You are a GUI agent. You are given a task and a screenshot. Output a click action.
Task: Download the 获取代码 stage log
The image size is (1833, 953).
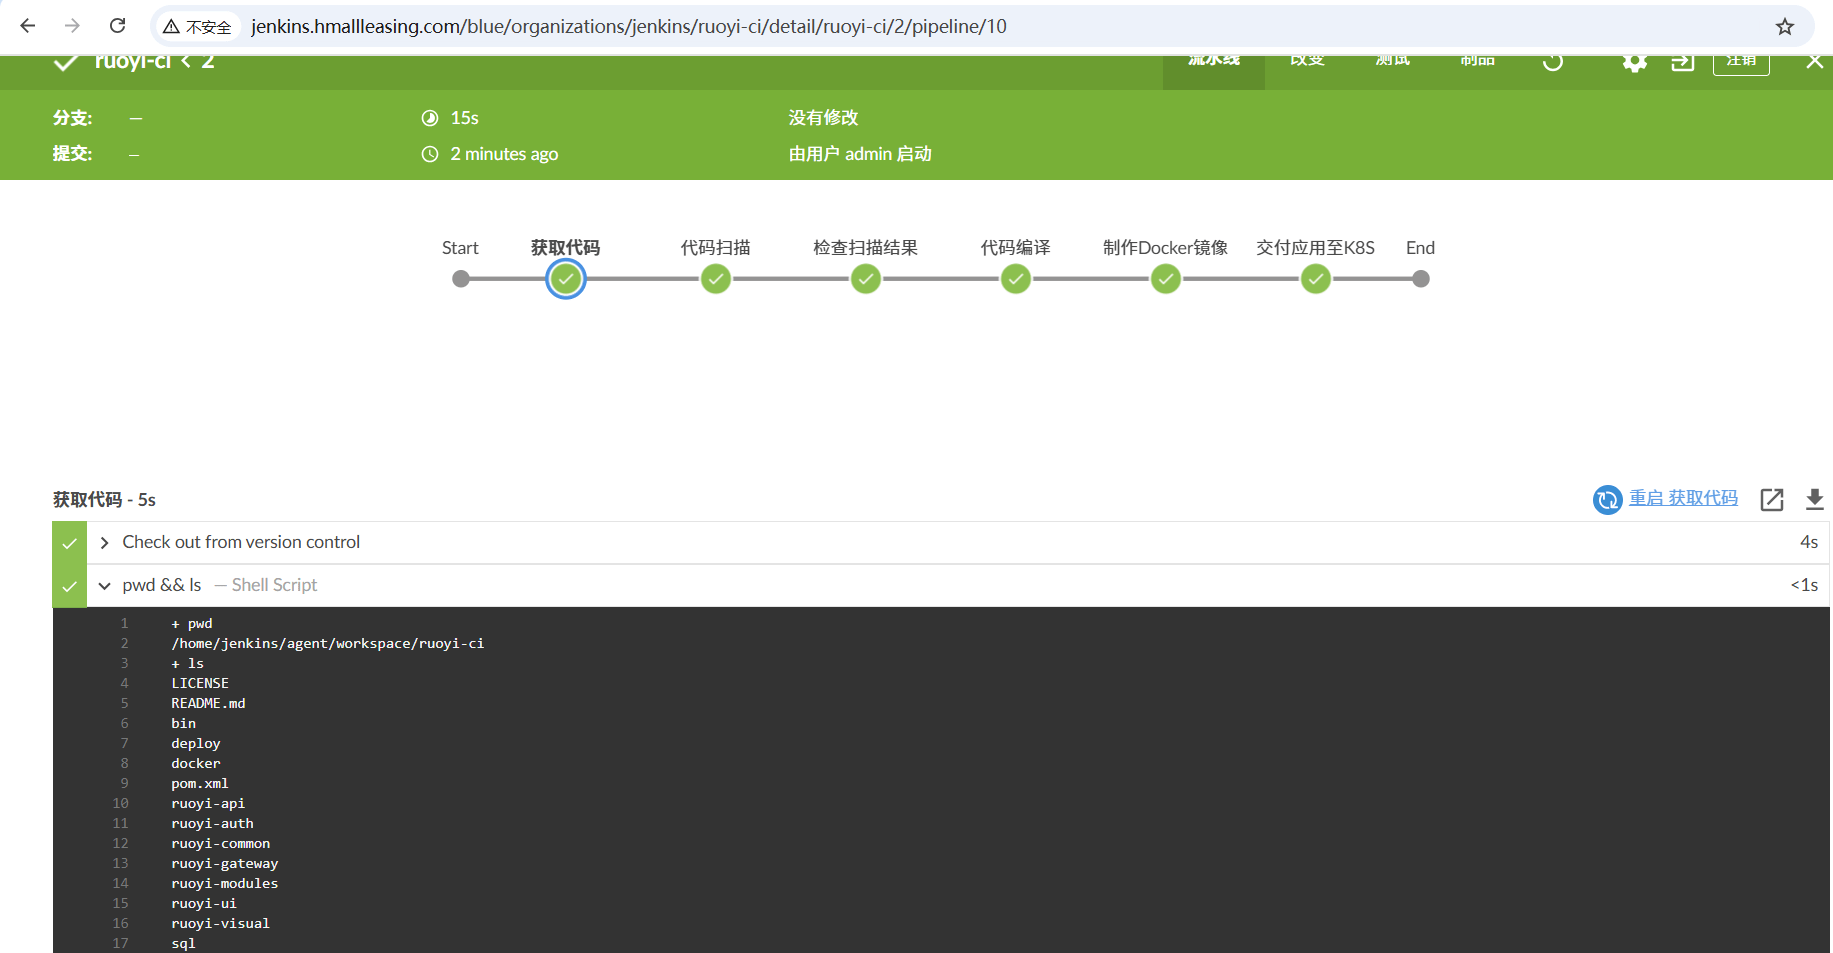1814,499
